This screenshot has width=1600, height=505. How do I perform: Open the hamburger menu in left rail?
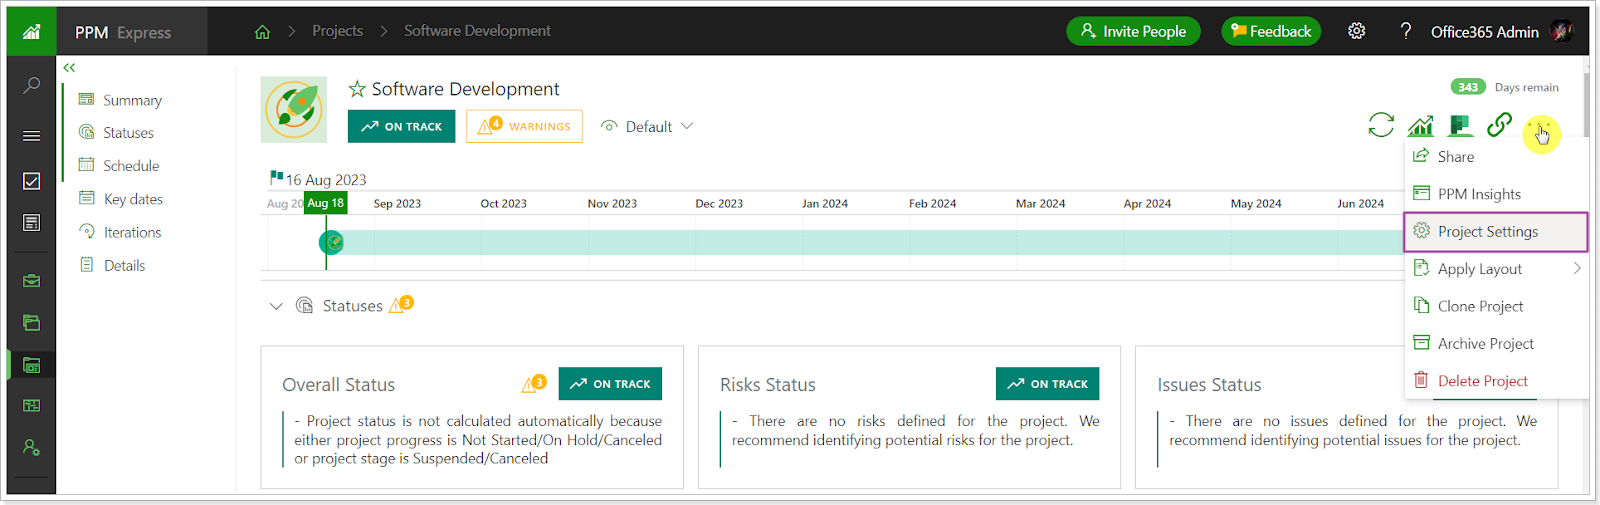(32, 136)
